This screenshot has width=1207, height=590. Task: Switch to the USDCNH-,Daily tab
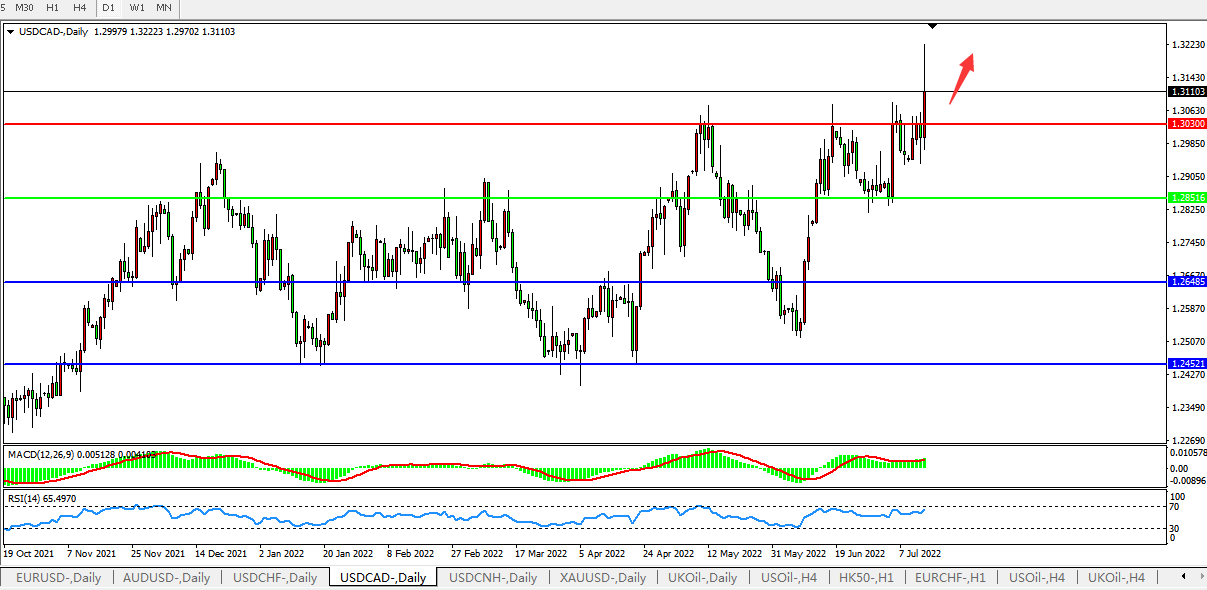(493, 578)
